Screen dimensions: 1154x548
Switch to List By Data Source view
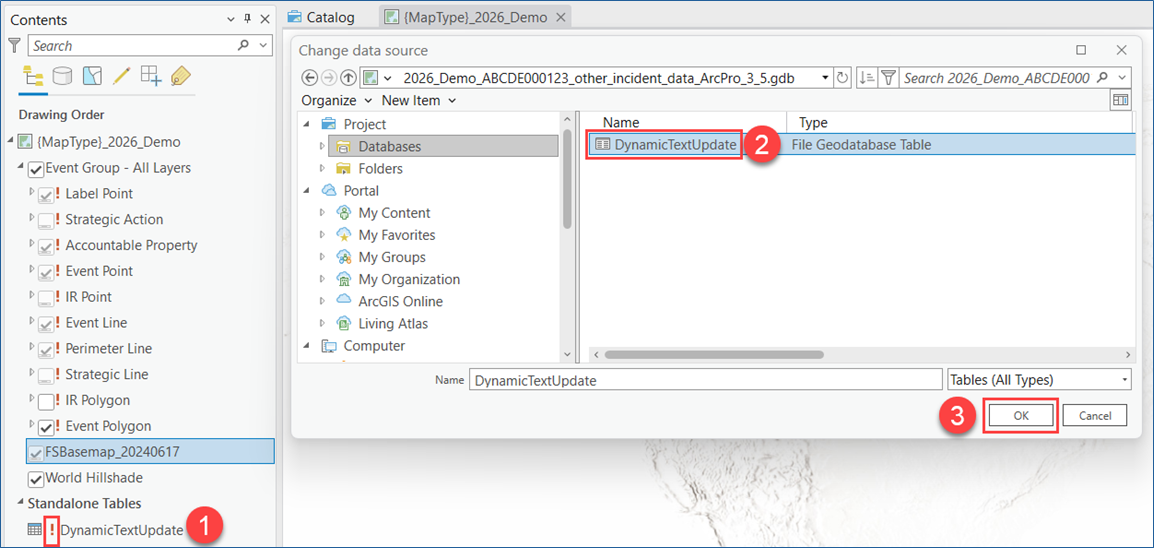[62, 76]
